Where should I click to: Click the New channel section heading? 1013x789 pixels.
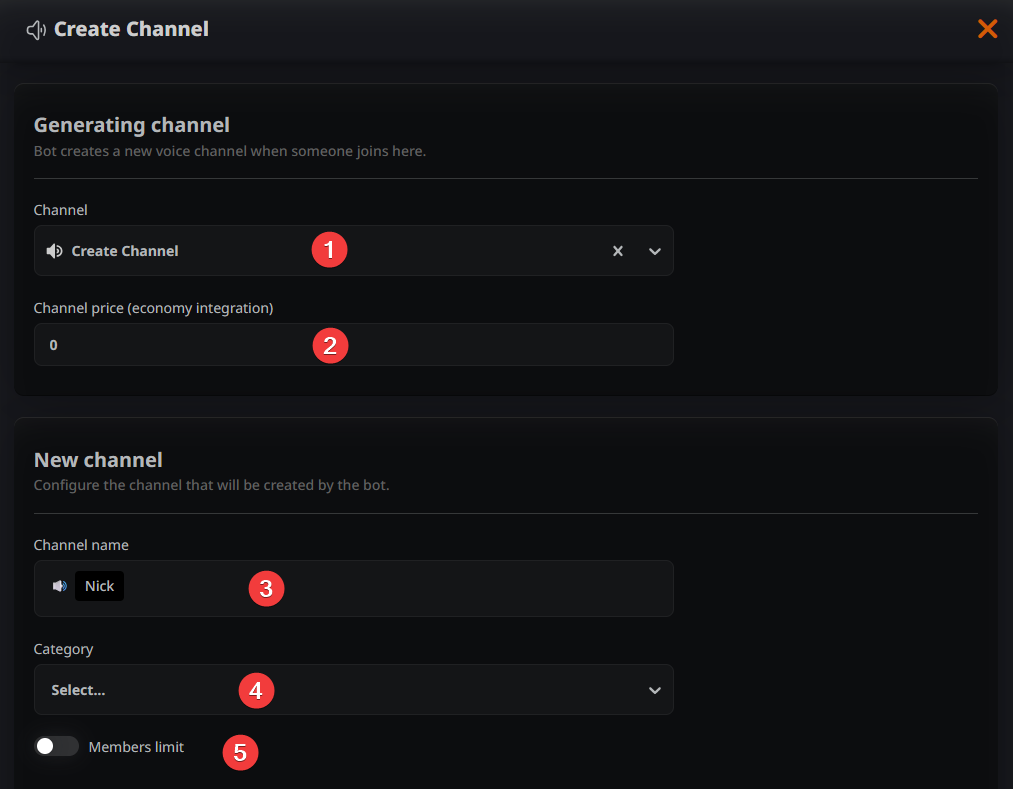point(98,460)
